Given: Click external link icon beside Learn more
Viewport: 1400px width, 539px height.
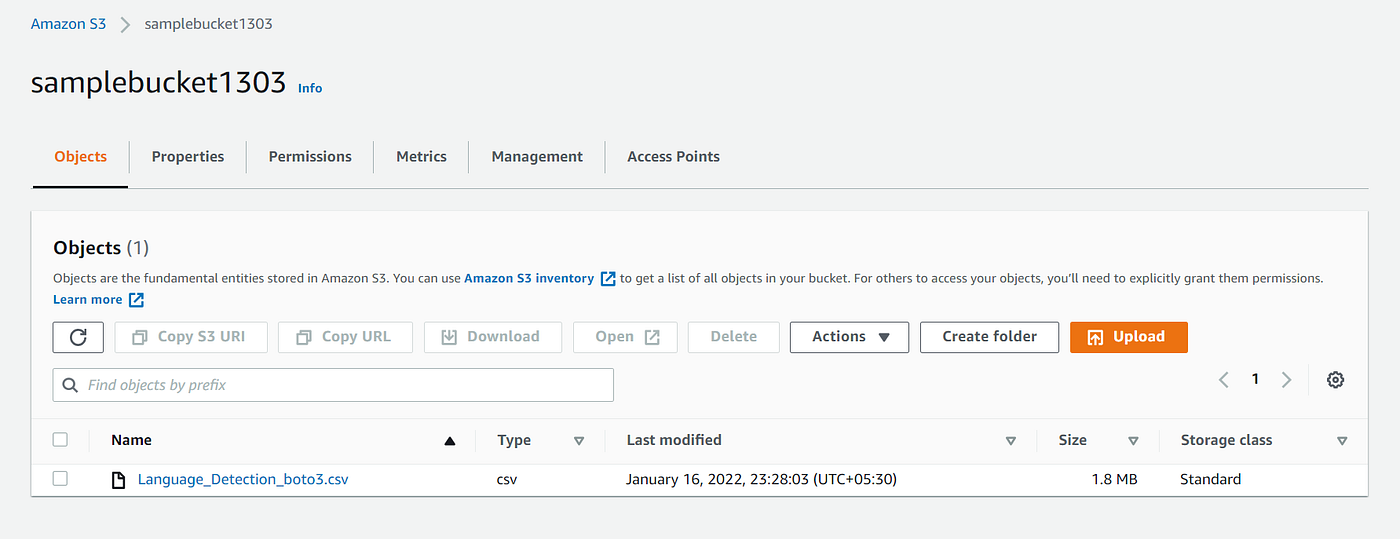Looking at the screenshot, I should tap(137, 300).
